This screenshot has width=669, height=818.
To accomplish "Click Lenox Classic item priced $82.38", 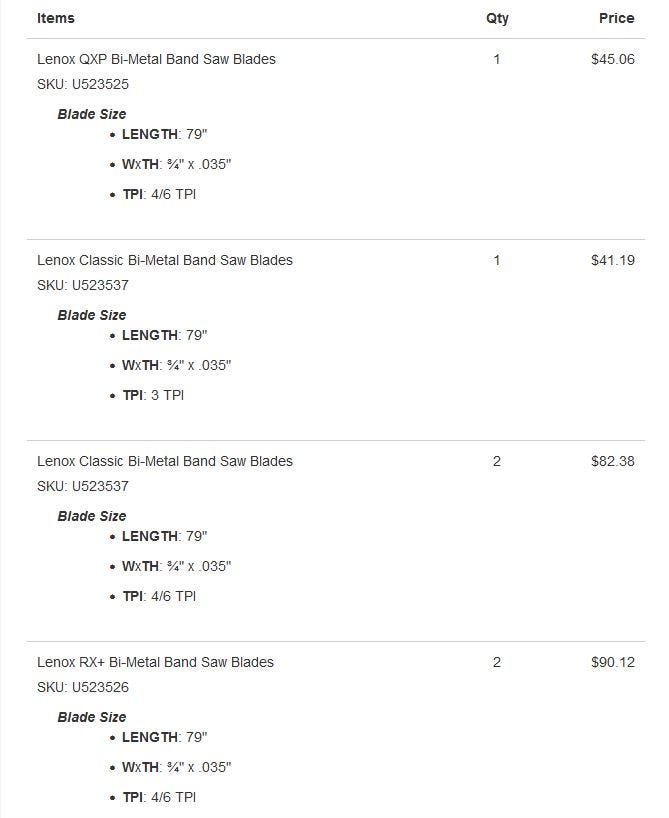I will (164, 461).
